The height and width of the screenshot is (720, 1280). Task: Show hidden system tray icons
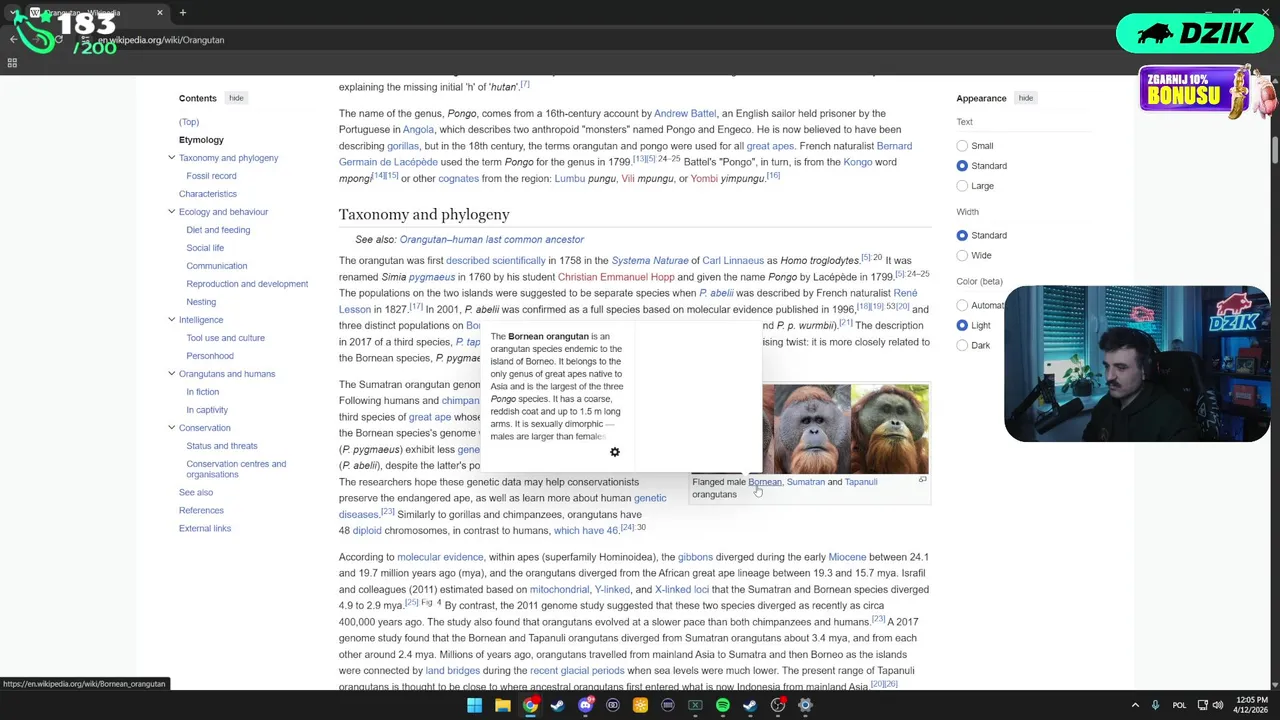point(1135,705)
